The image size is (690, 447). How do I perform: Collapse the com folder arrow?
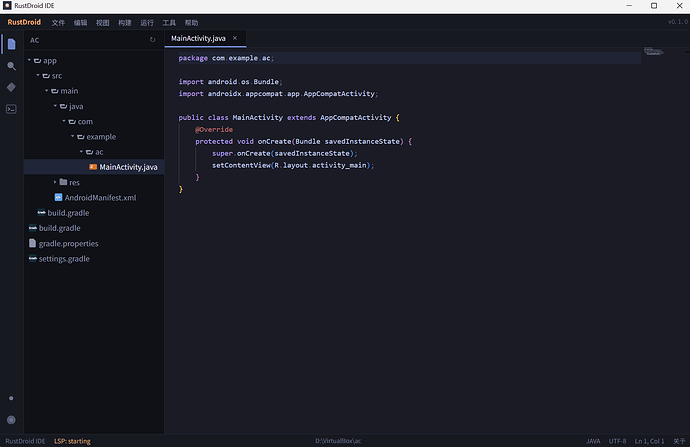(64, 121)
